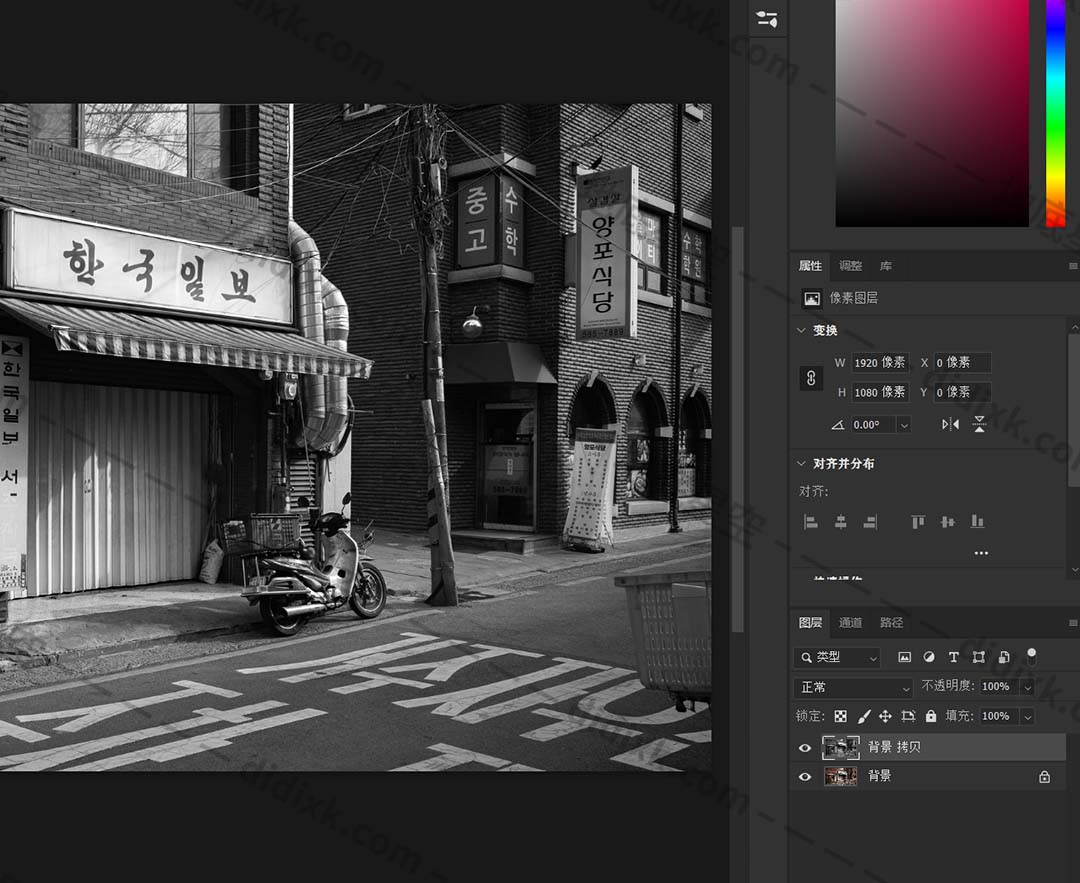Click the 像素图层 label in Properties
Image resolution: width=1080 pixels, height=883 pixels.
pyautogui.click(x=853, y=298)
